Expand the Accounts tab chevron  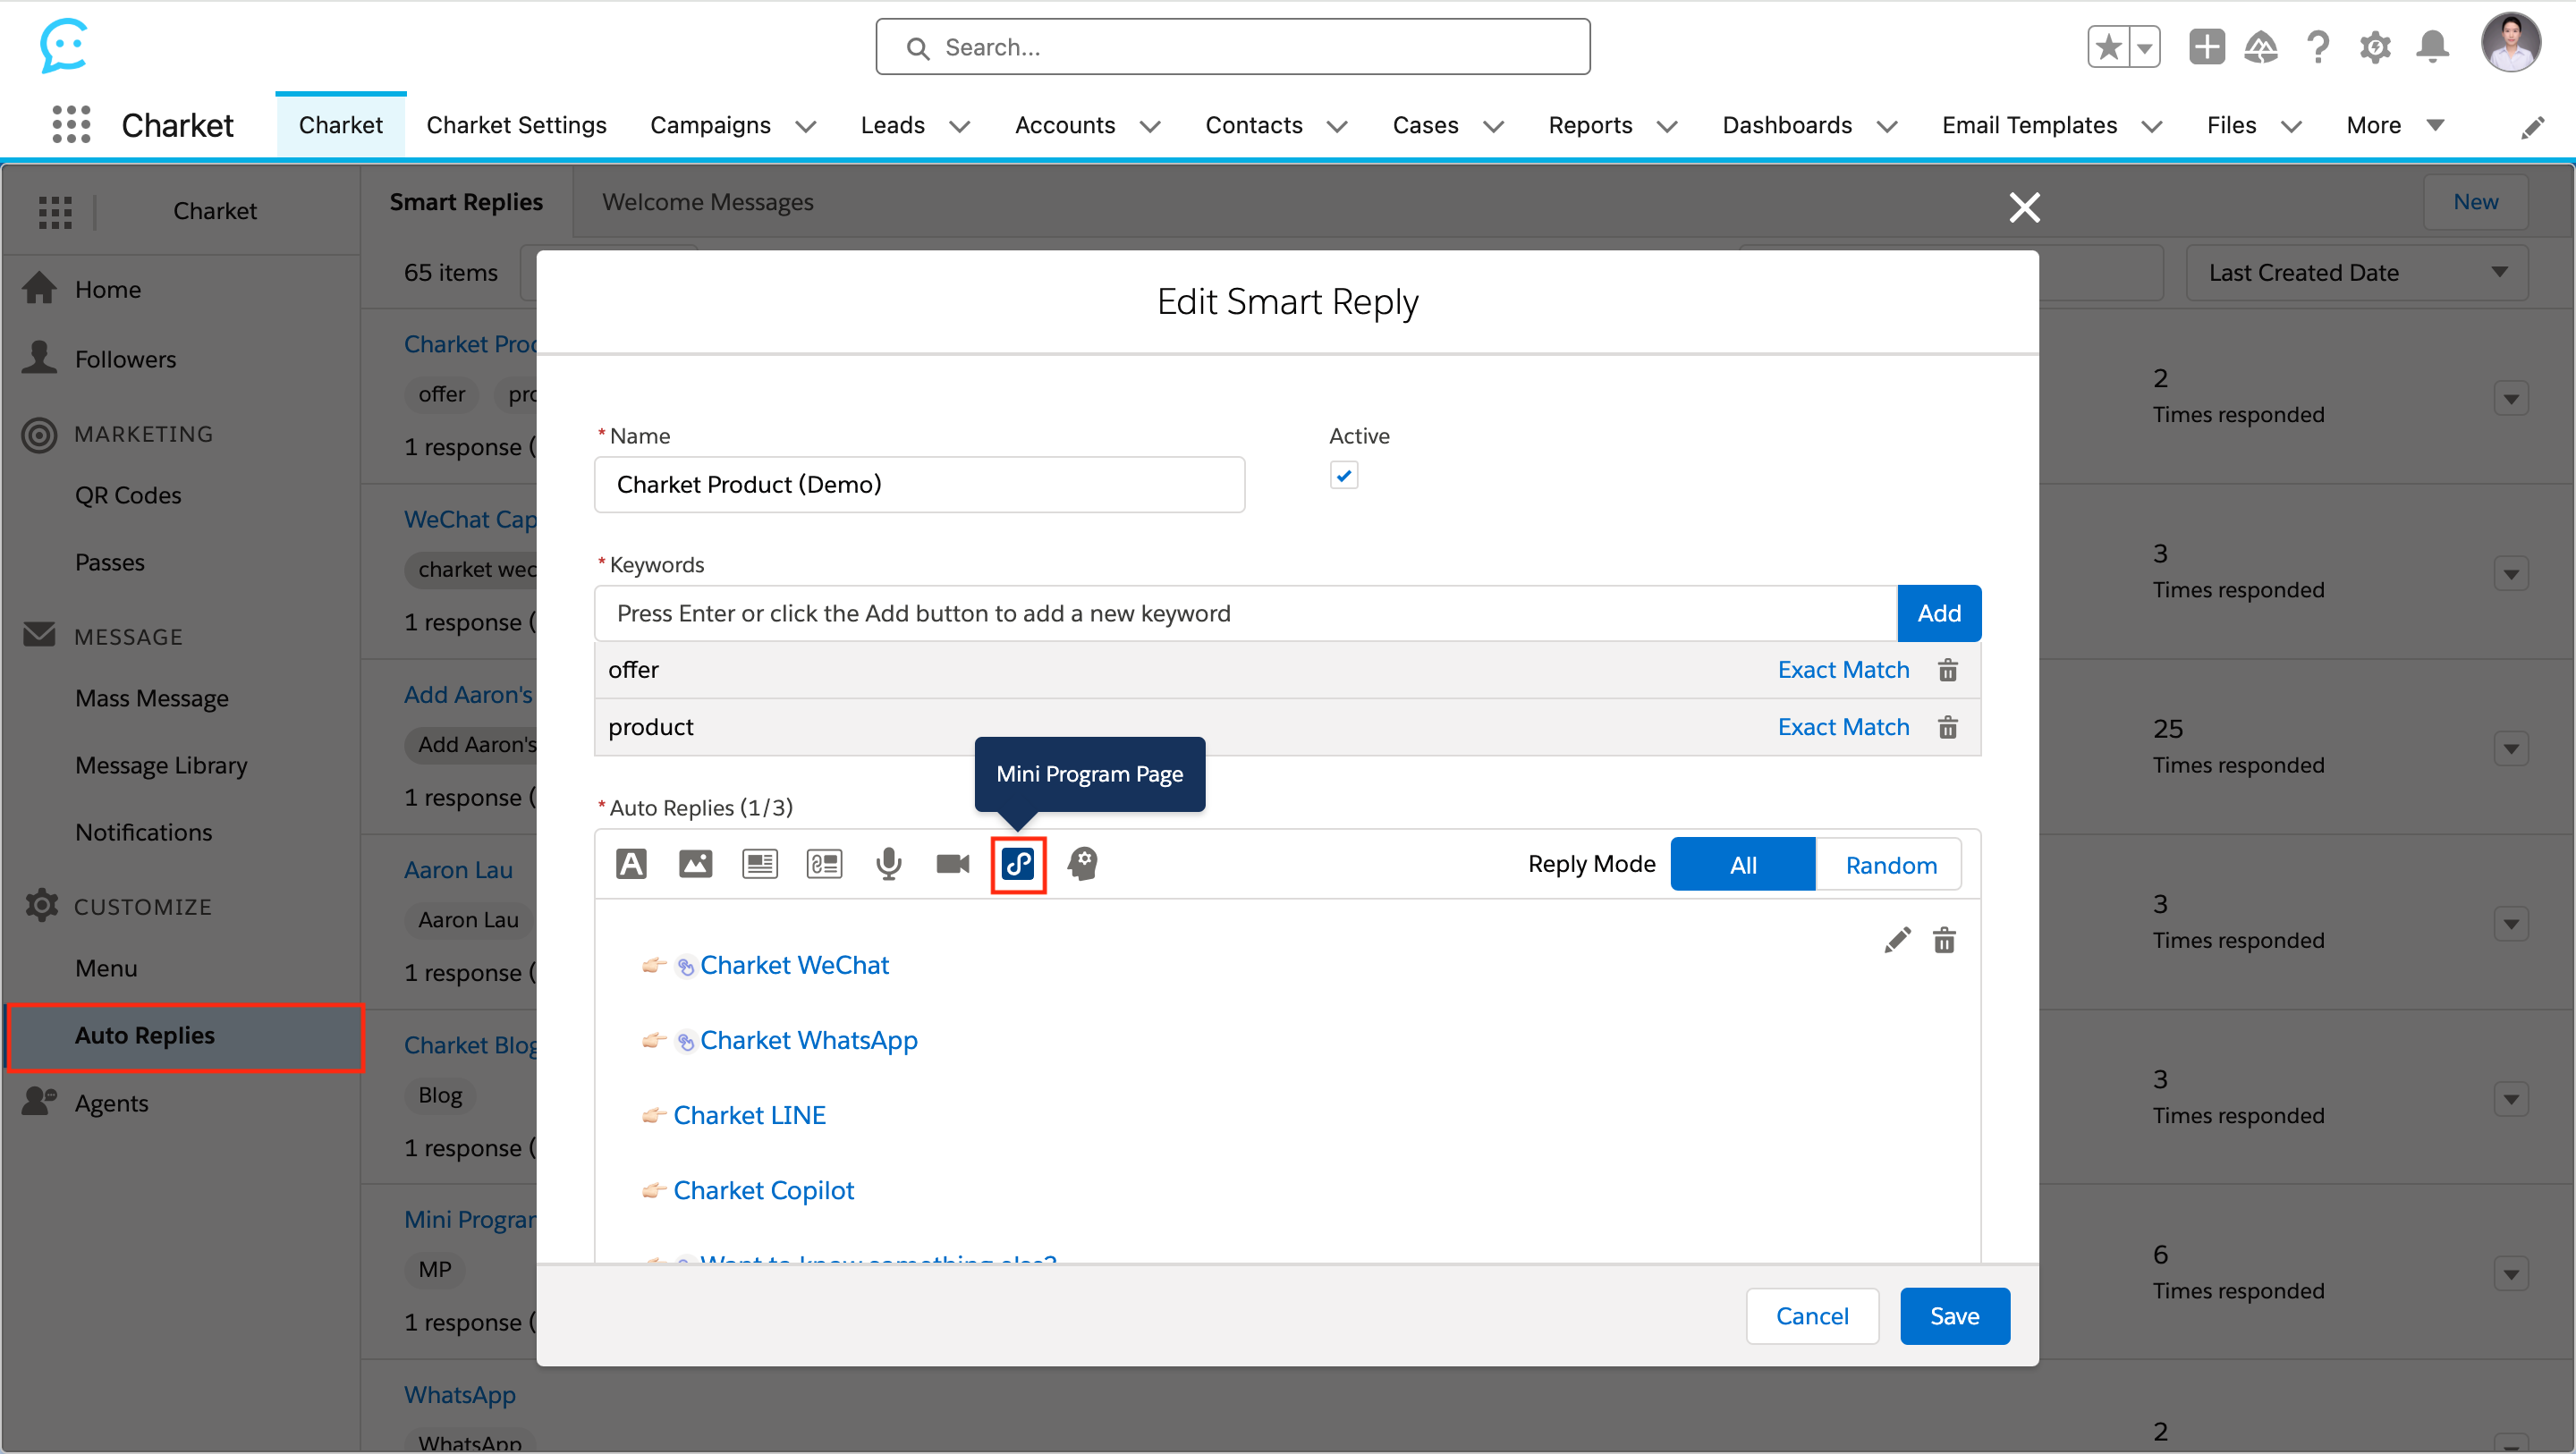point(1150,126)
